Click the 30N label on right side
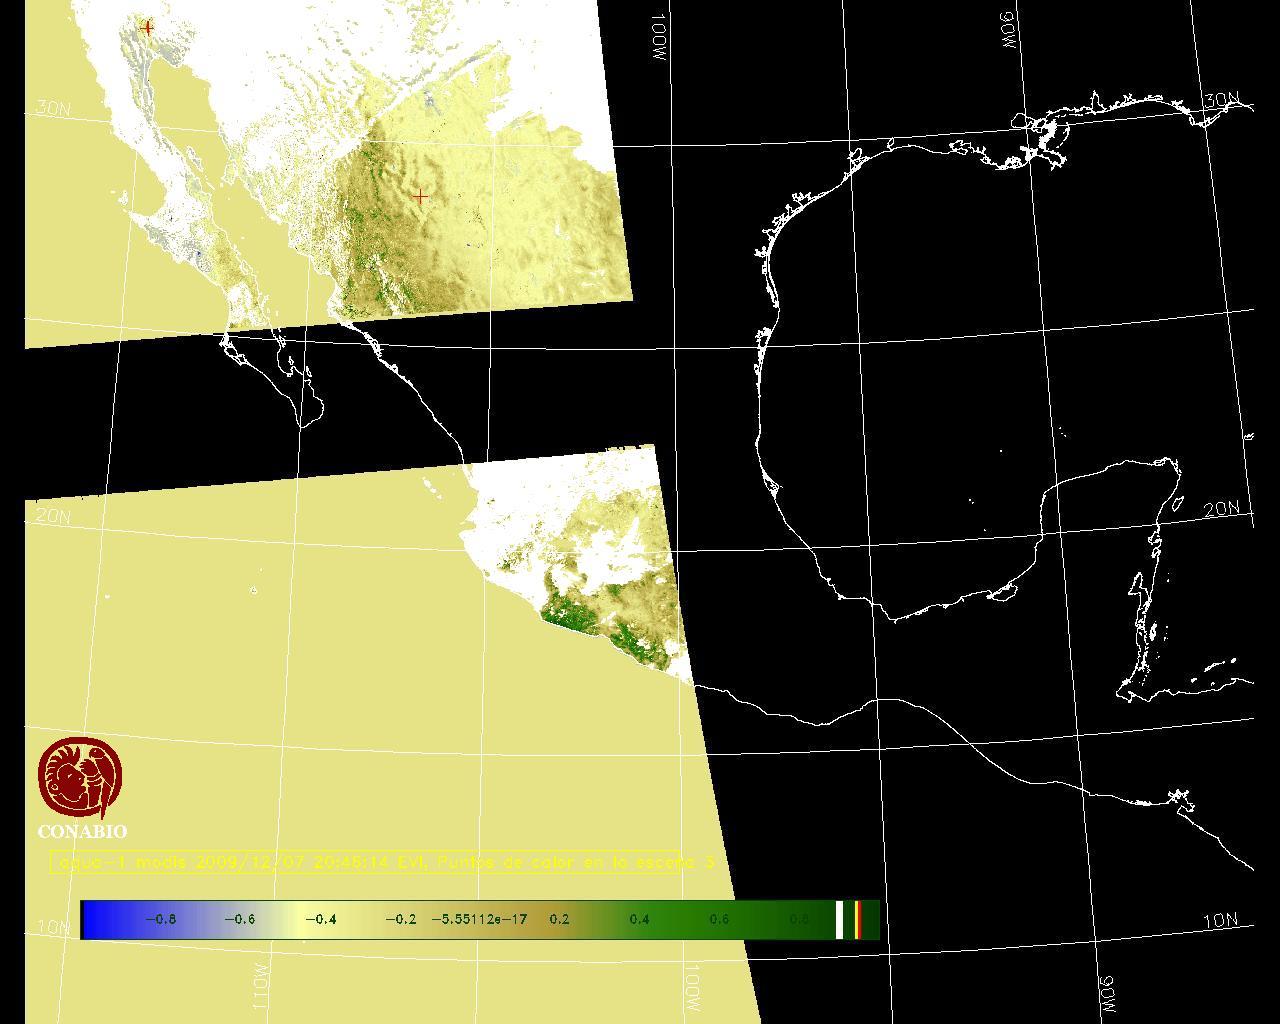This screenshot has width=1280, height=1024. pyautogui.click(x=1221, y=101)
